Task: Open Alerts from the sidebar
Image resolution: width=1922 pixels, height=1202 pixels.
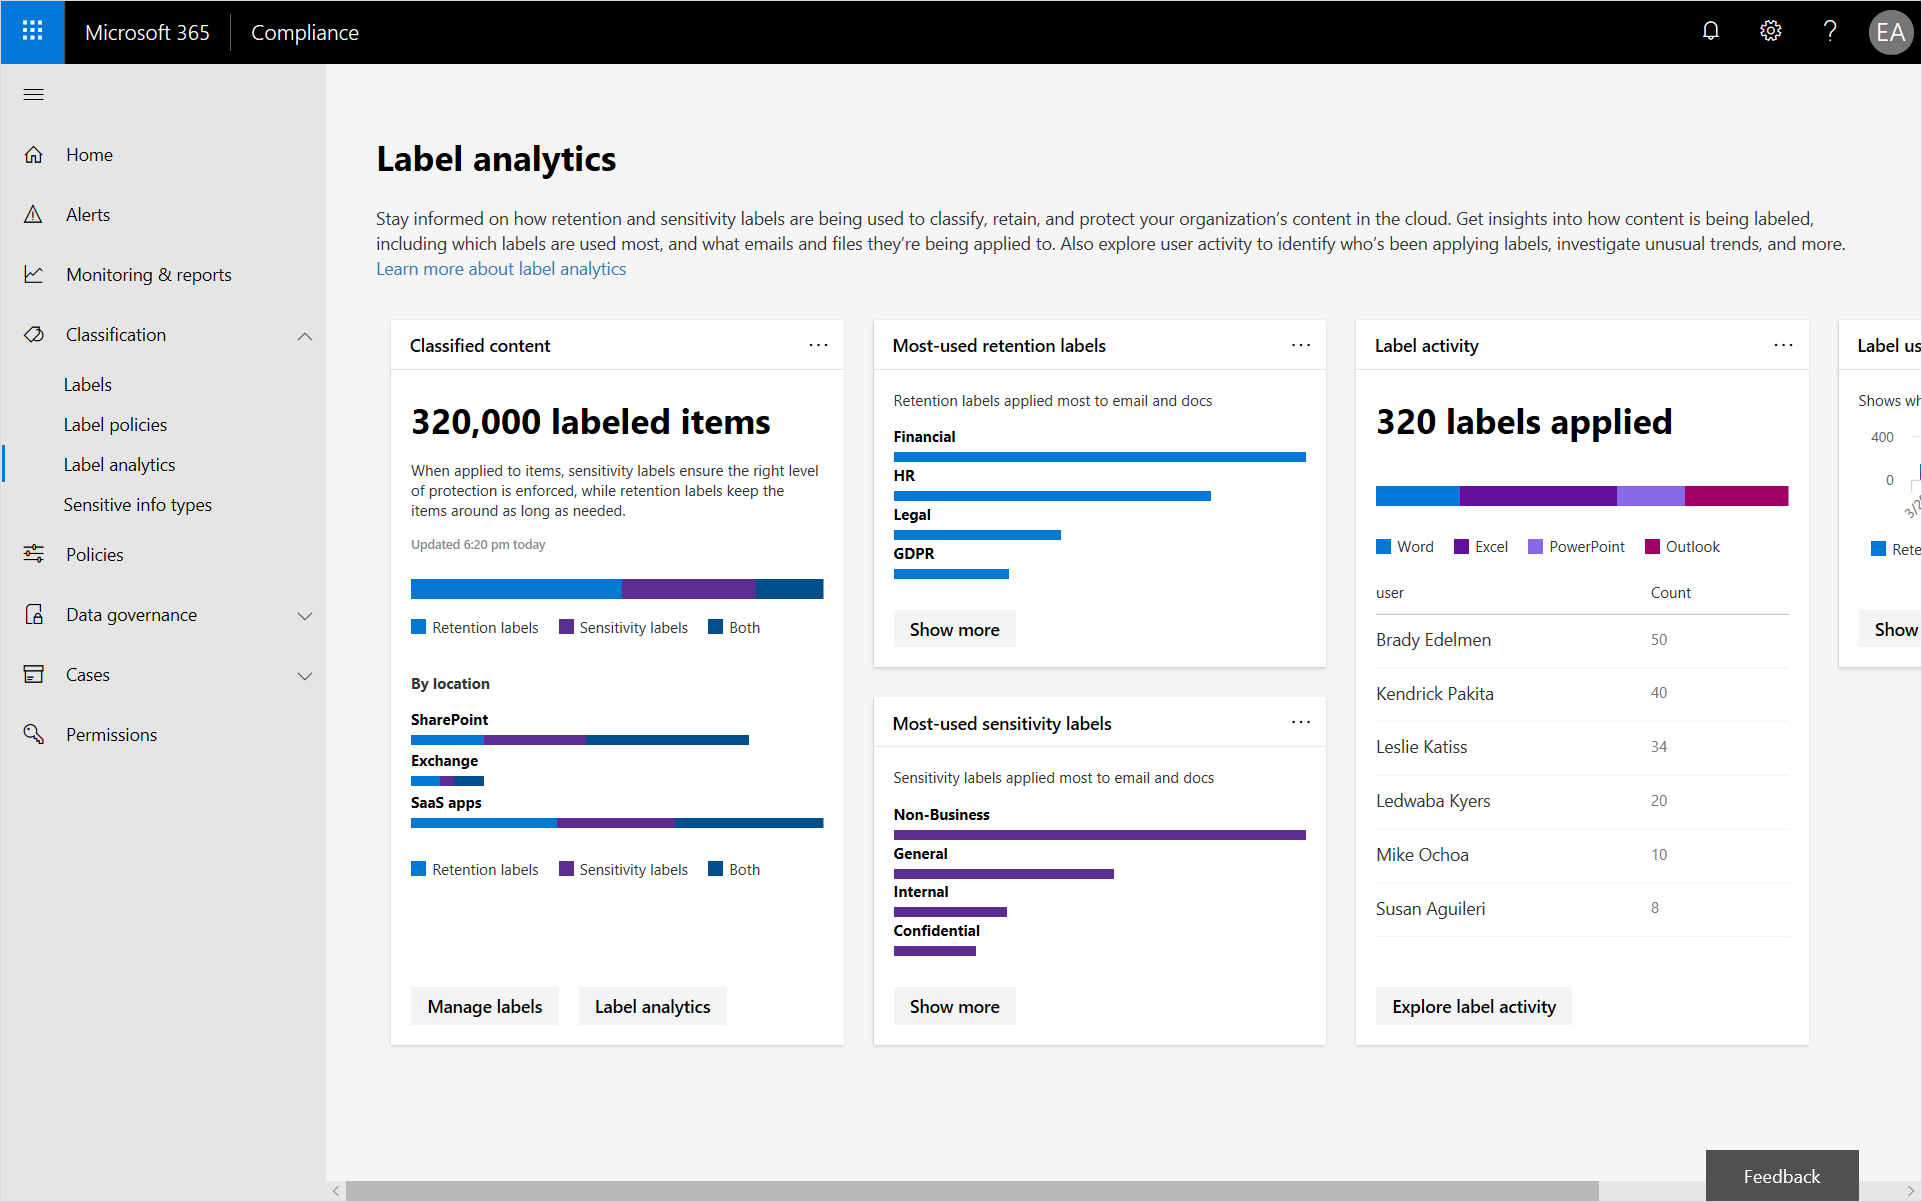Action: pos(88,214)
